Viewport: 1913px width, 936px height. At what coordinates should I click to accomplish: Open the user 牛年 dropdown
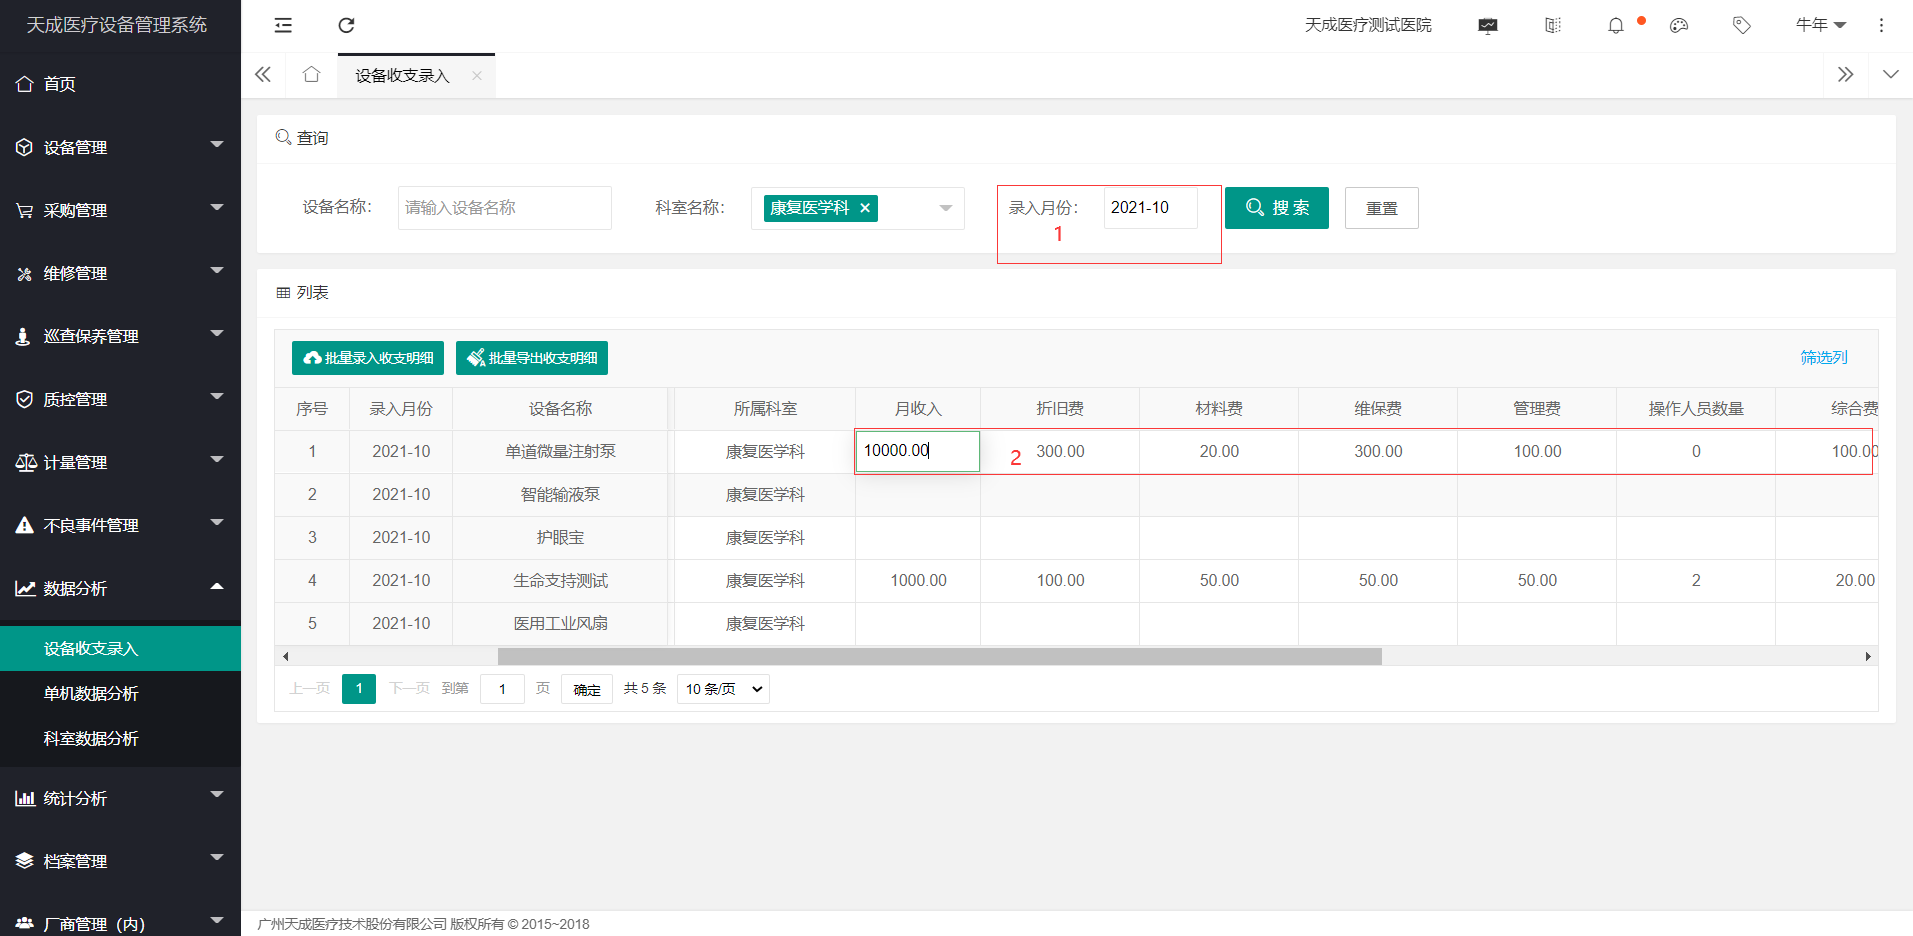[1821, 25]
